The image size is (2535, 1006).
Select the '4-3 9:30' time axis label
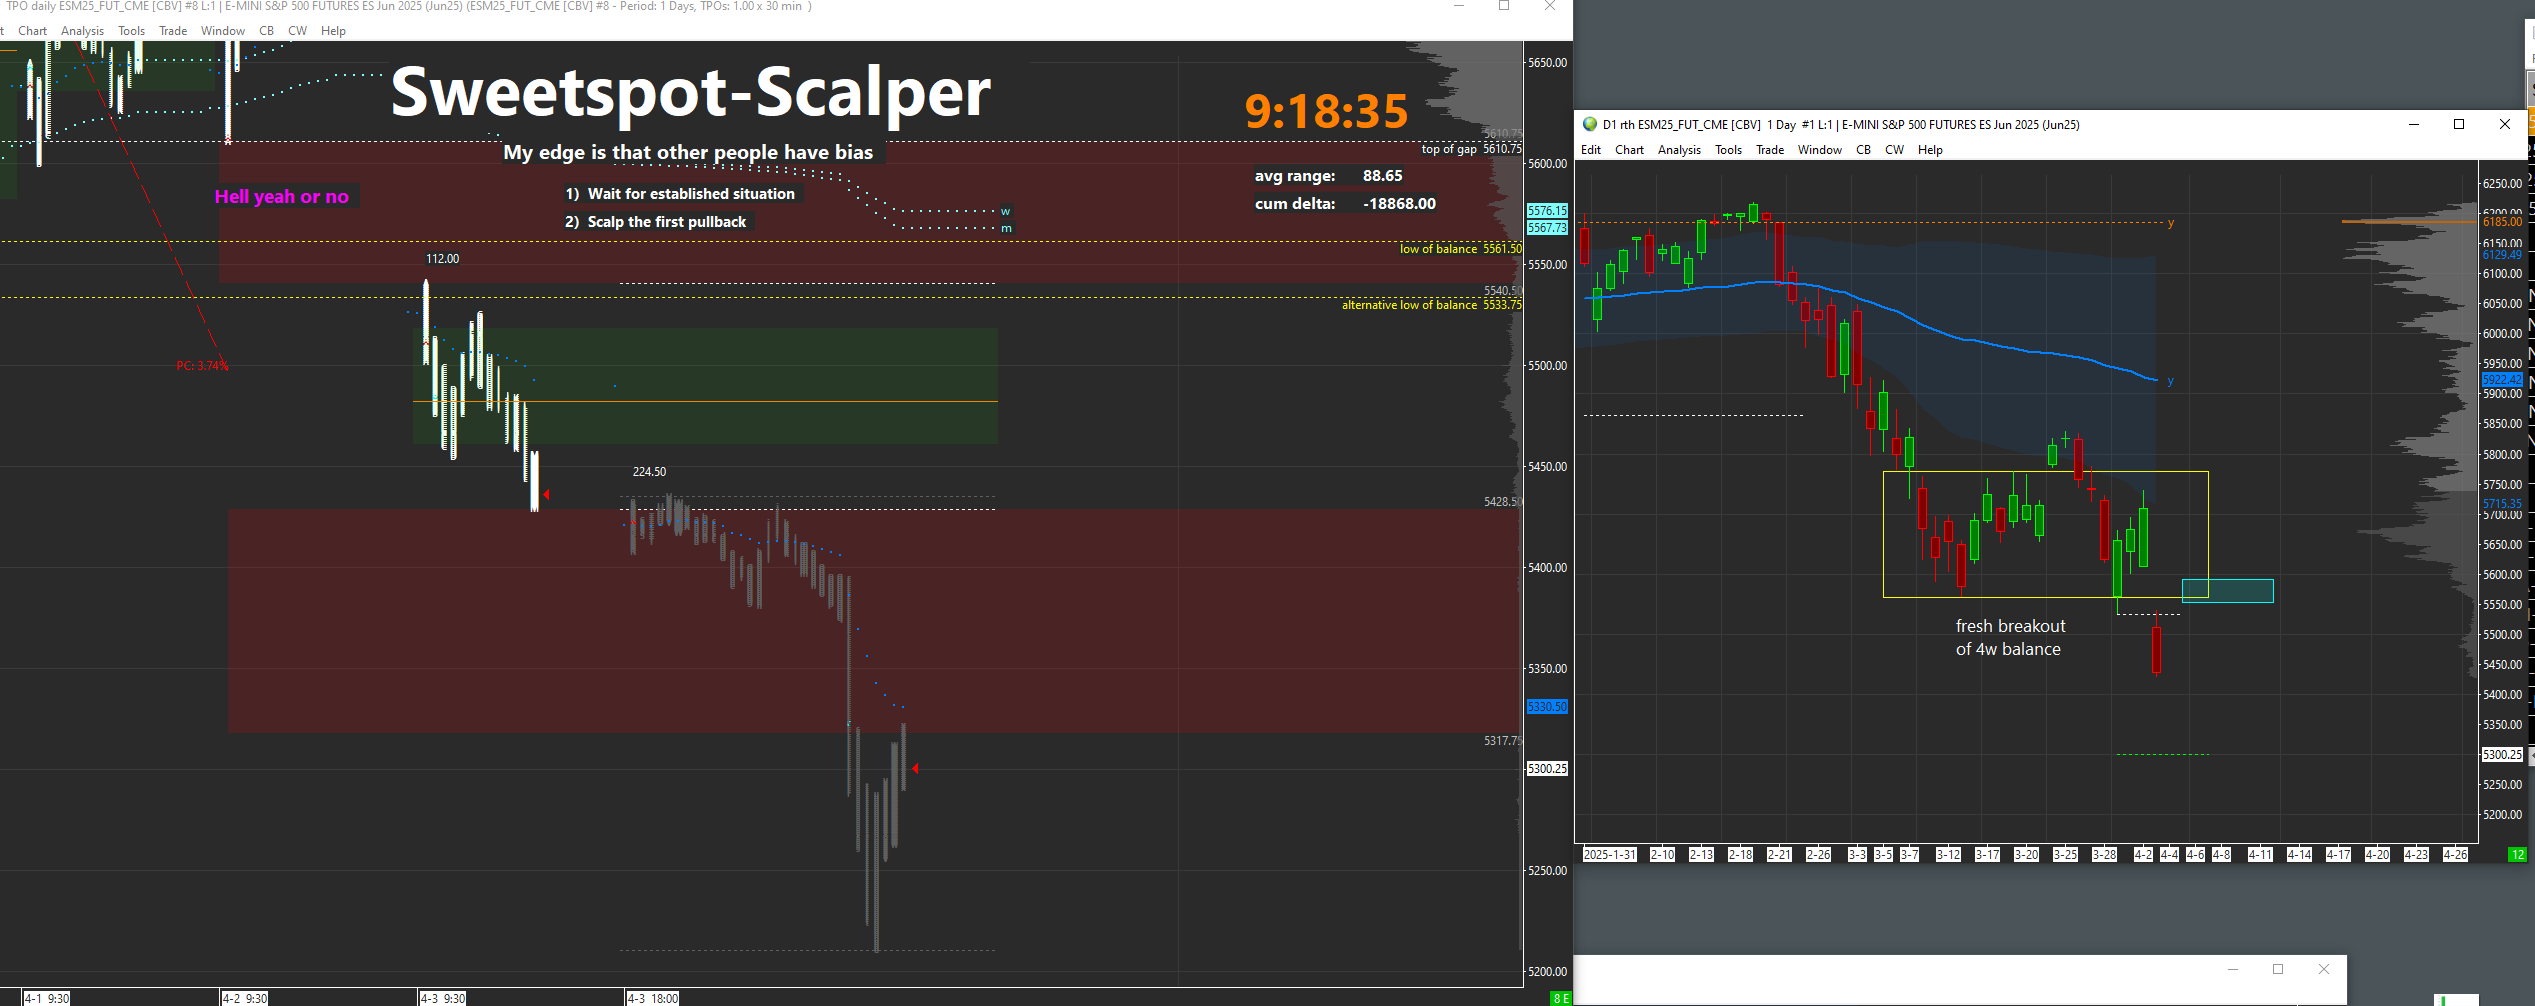coord(443,999)
